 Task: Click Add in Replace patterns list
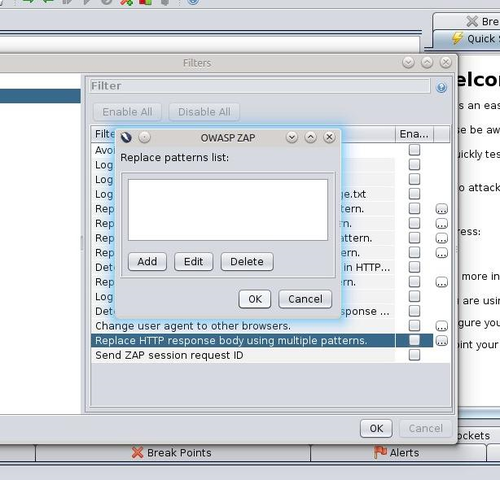tap(147, 262)
